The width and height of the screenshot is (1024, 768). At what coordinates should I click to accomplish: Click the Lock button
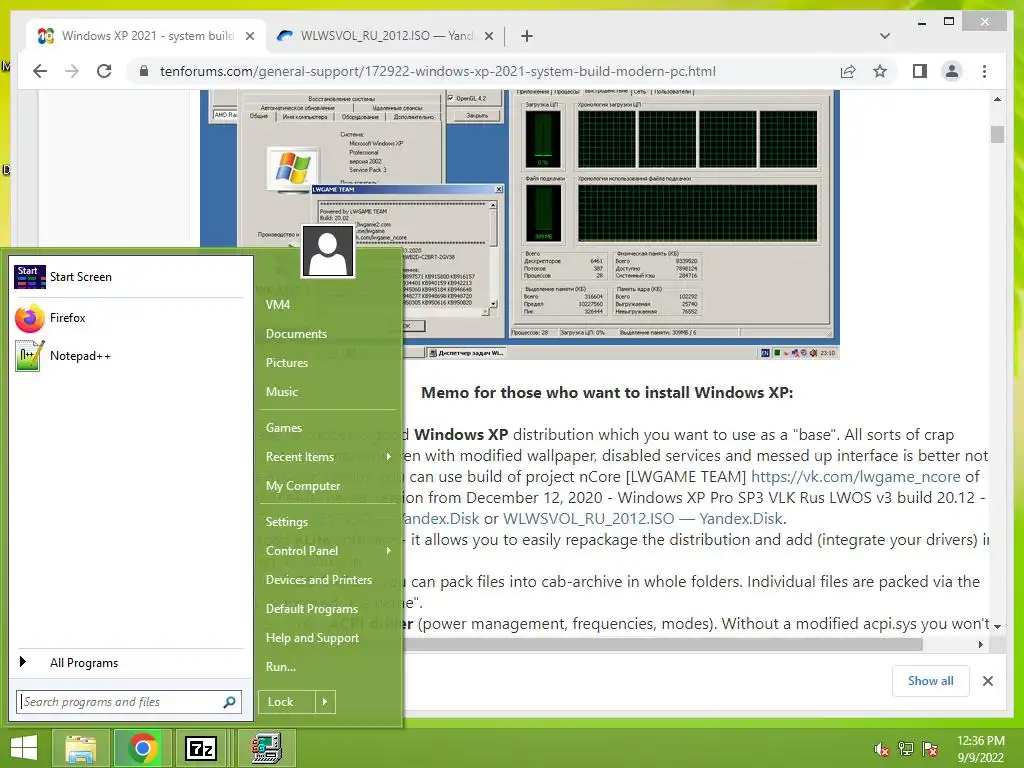[x=286, y=702]
